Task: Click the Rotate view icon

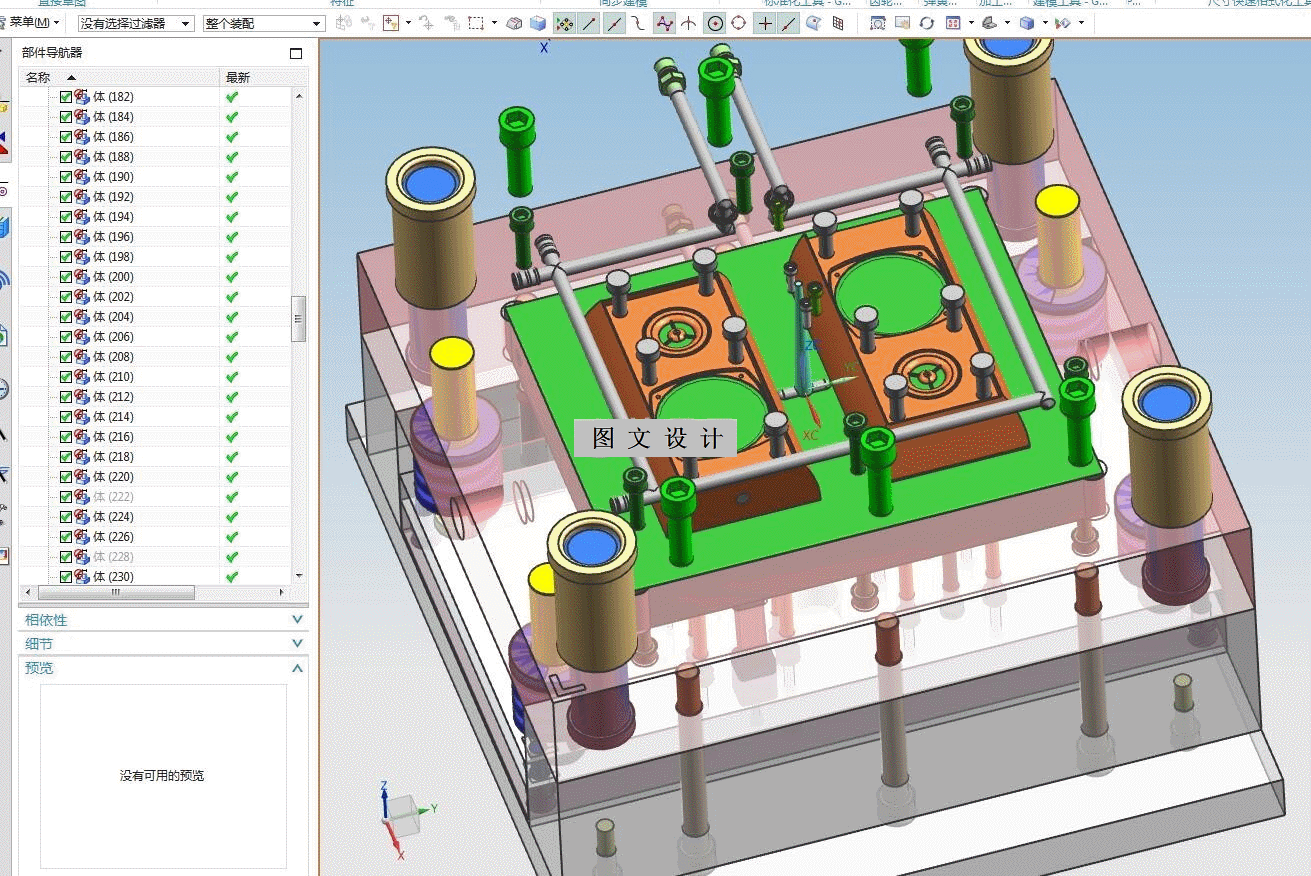Action: click(927, 23)
